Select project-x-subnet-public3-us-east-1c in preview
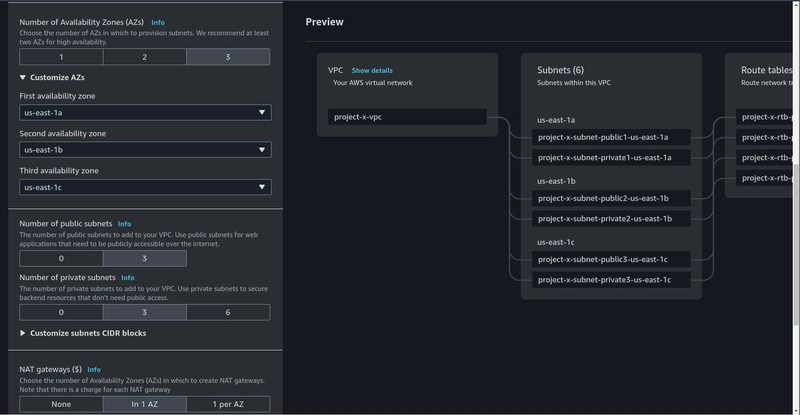800x415 pixels. [611, 259]
